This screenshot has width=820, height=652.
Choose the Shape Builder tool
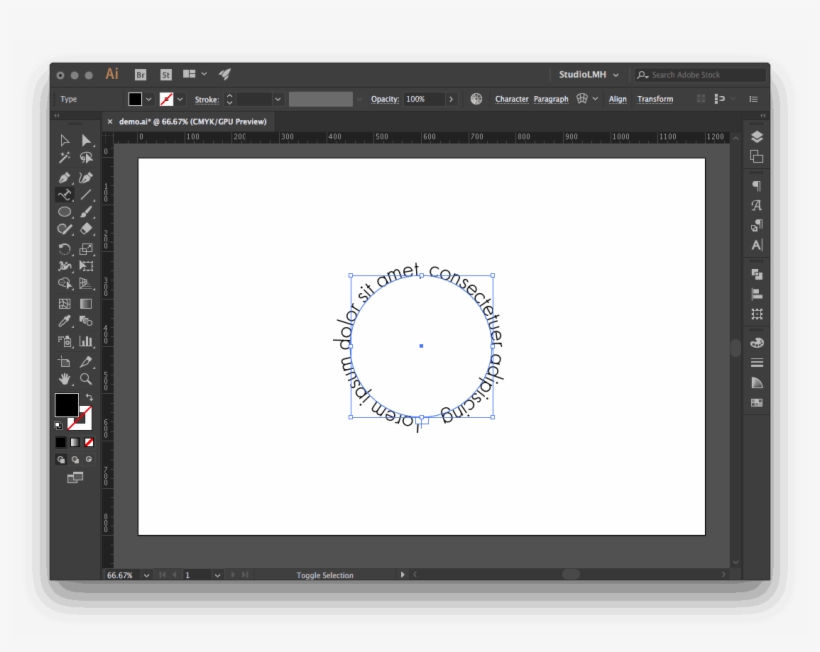coord(64,283)
